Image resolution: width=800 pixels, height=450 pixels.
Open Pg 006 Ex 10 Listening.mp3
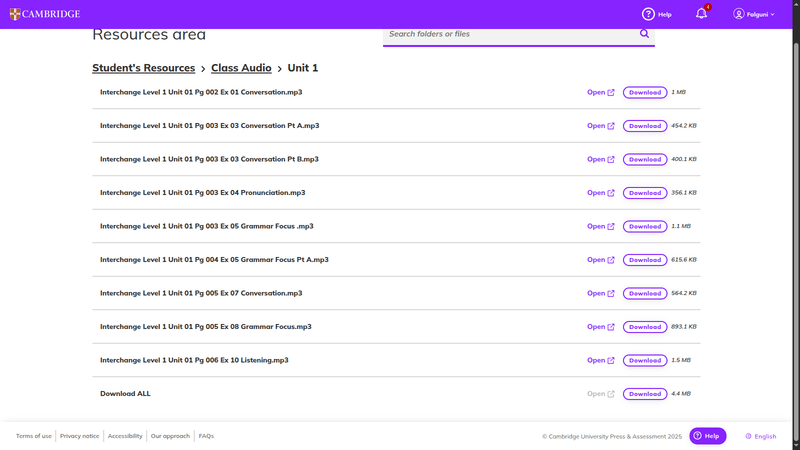[x=601, y=360]
